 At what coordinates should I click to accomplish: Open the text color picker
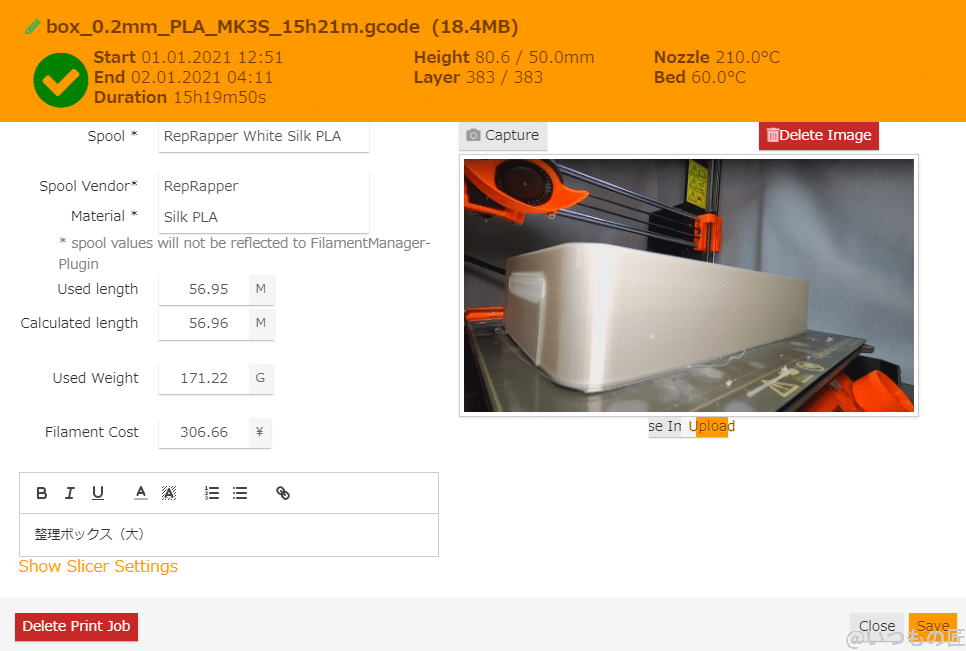(x=141, y=493)
